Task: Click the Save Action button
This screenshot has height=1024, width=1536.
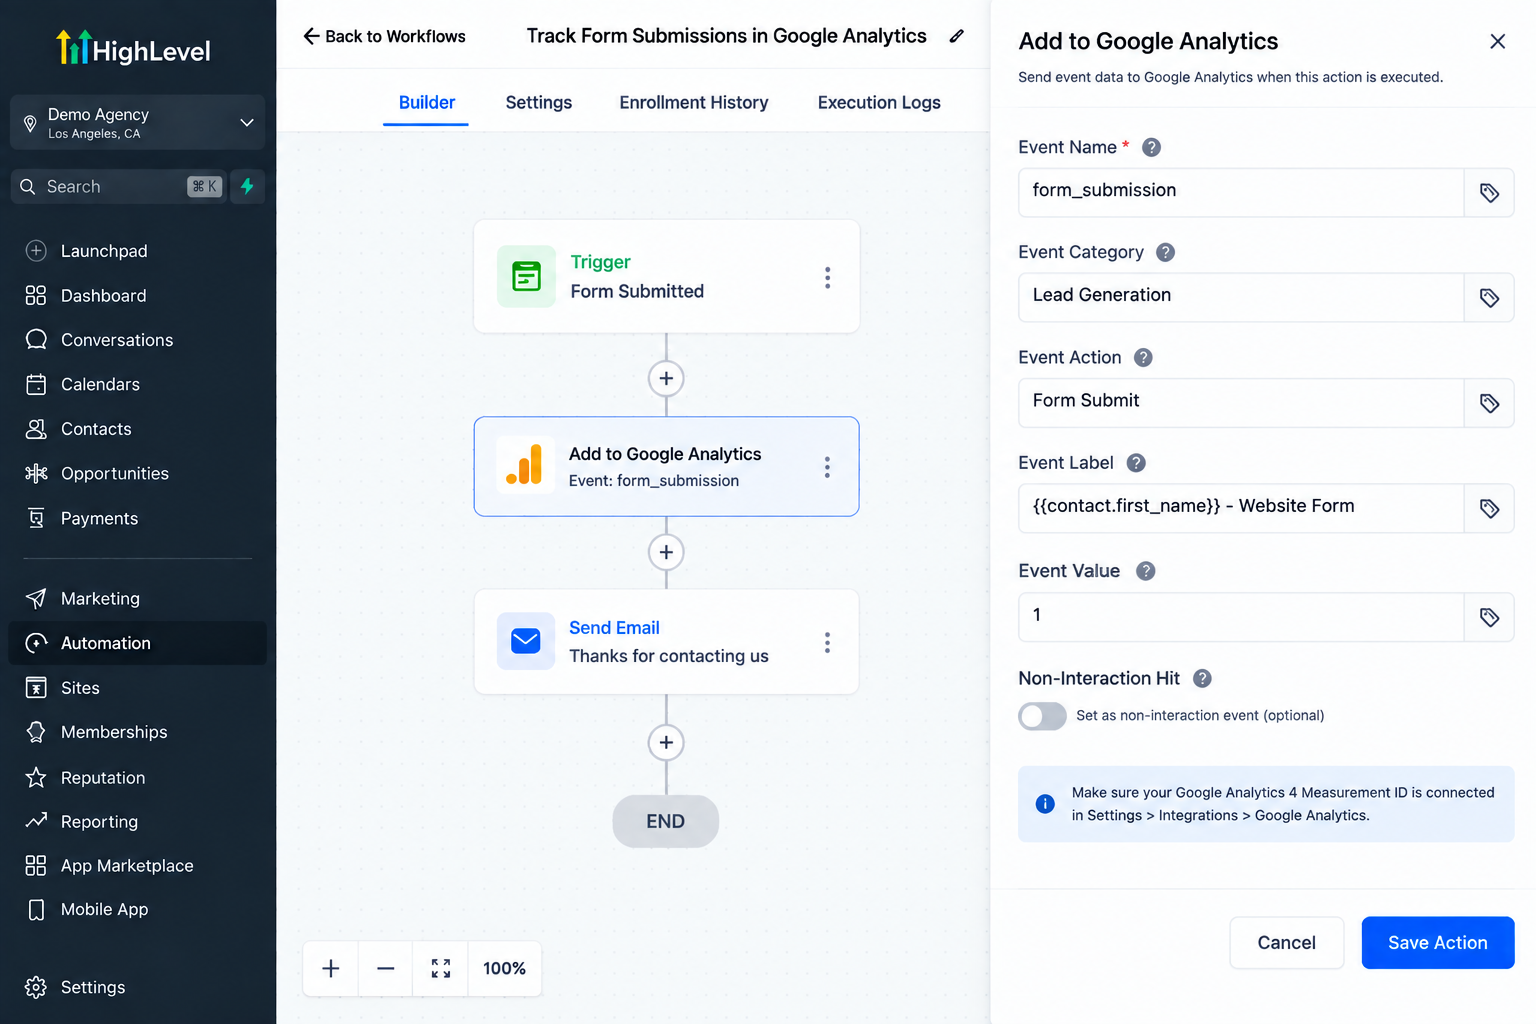Action: [1437, 942]
